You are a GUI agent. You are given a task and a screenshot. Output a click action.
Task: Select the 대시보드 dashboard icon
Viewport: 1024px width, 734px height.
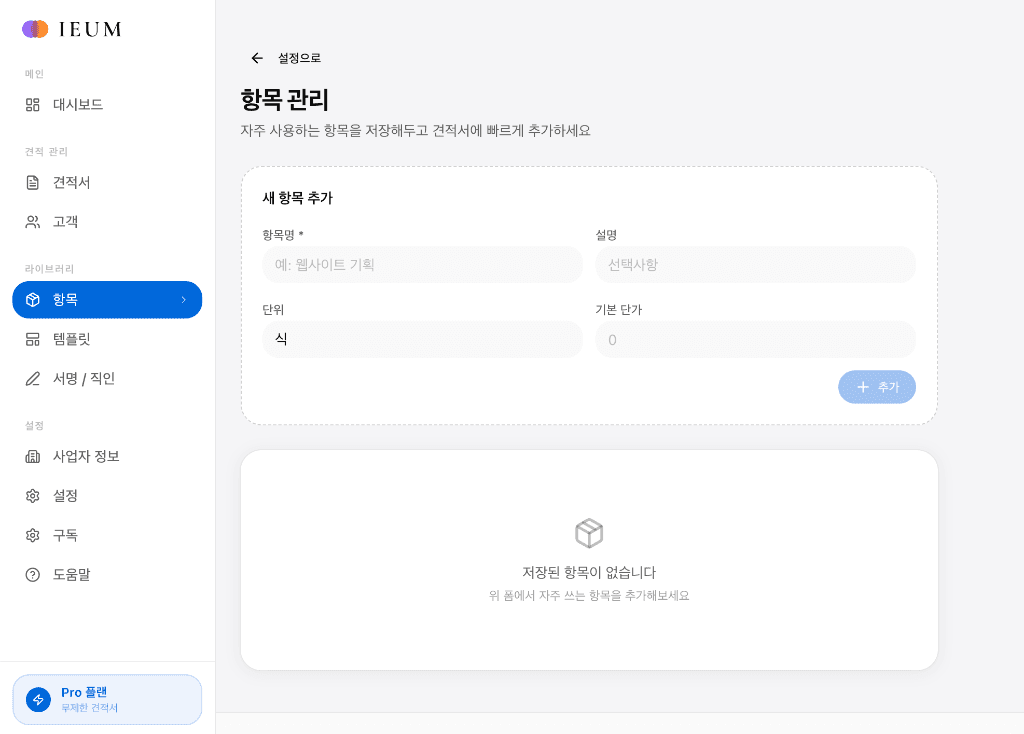(34, 104)
